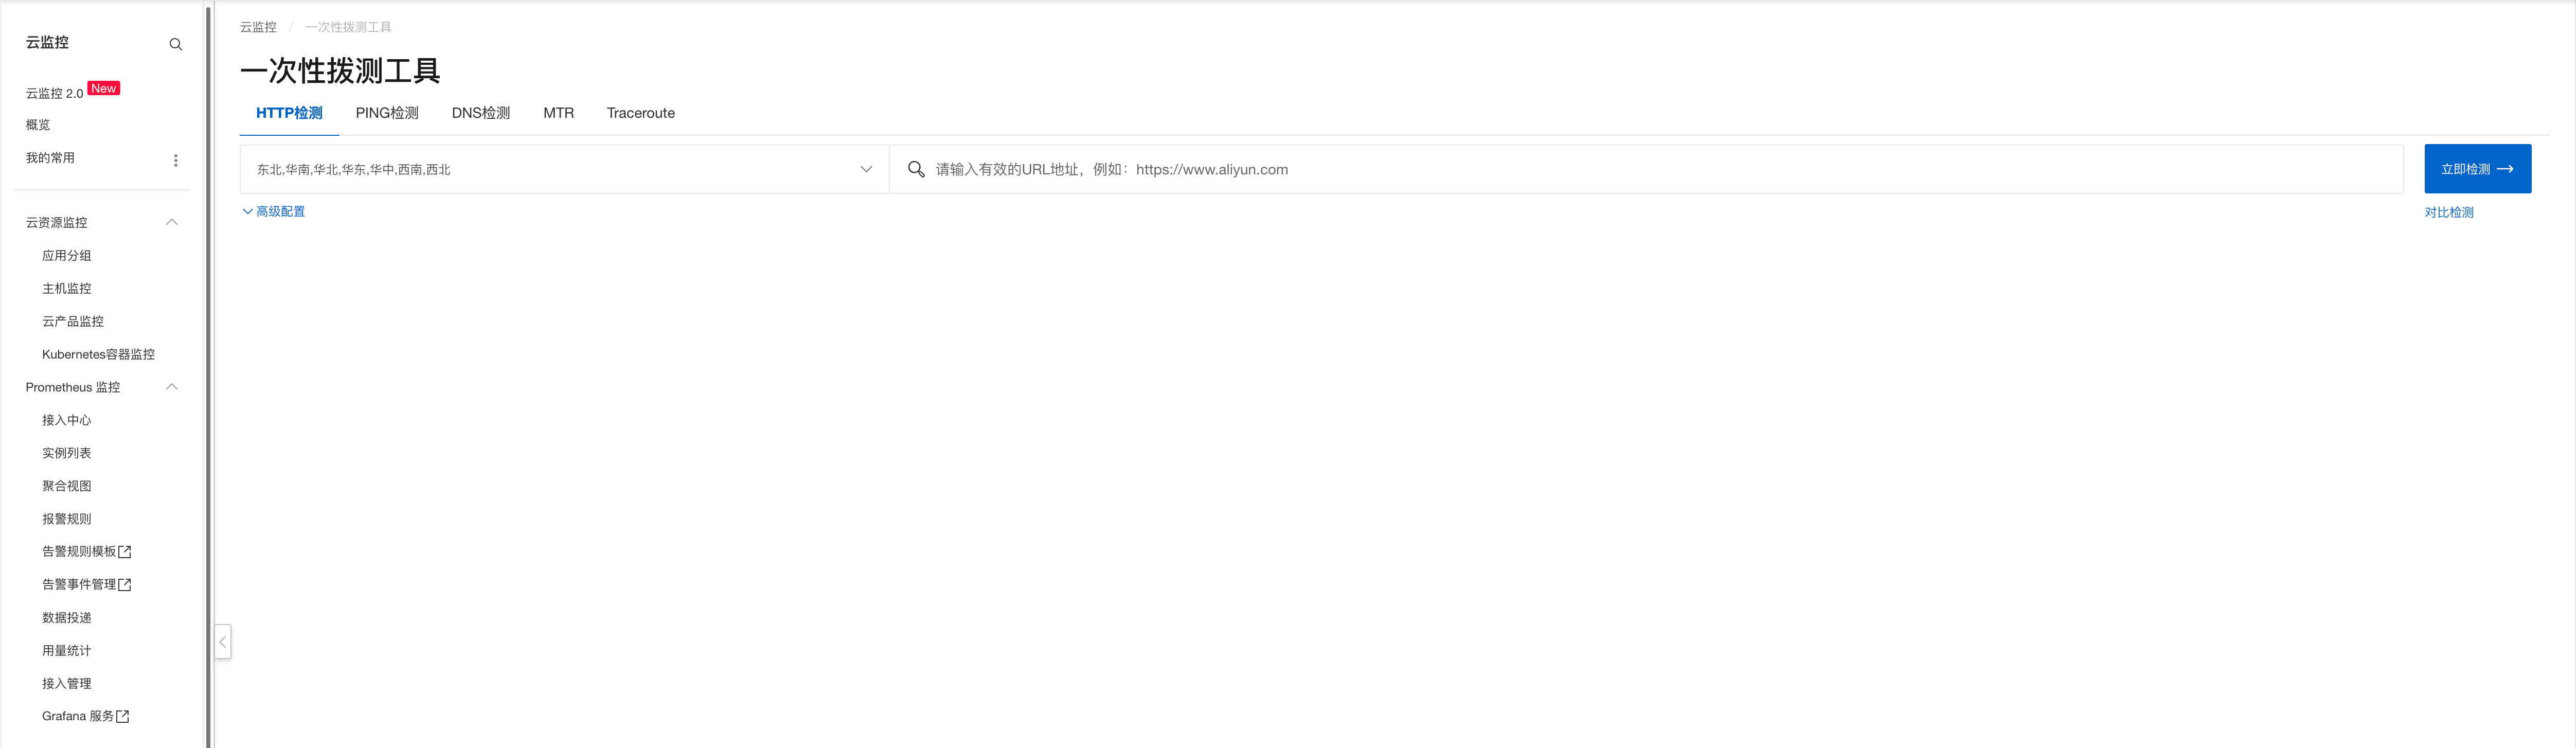Collapse the 云资源监控 section

pyautogui.click(x=172, y=222)
